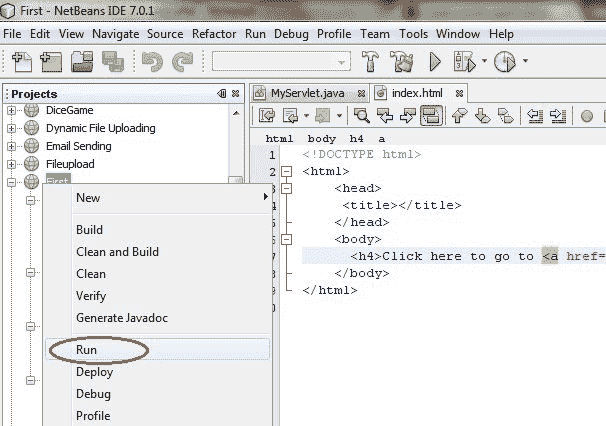
Task: Close the index.html tab
Action: click(459, 94)
